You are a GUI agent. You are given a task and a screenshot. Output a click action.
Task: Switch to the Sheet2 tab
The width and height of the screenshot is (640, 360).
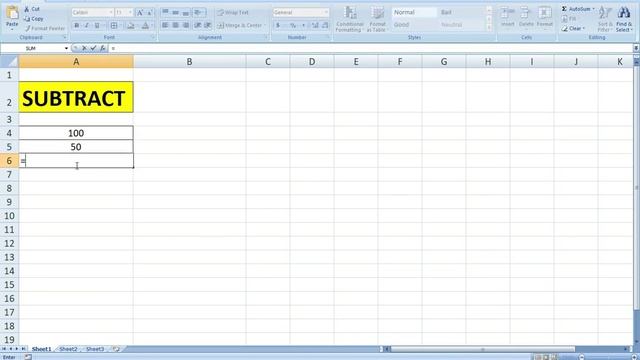coord(68,349)
